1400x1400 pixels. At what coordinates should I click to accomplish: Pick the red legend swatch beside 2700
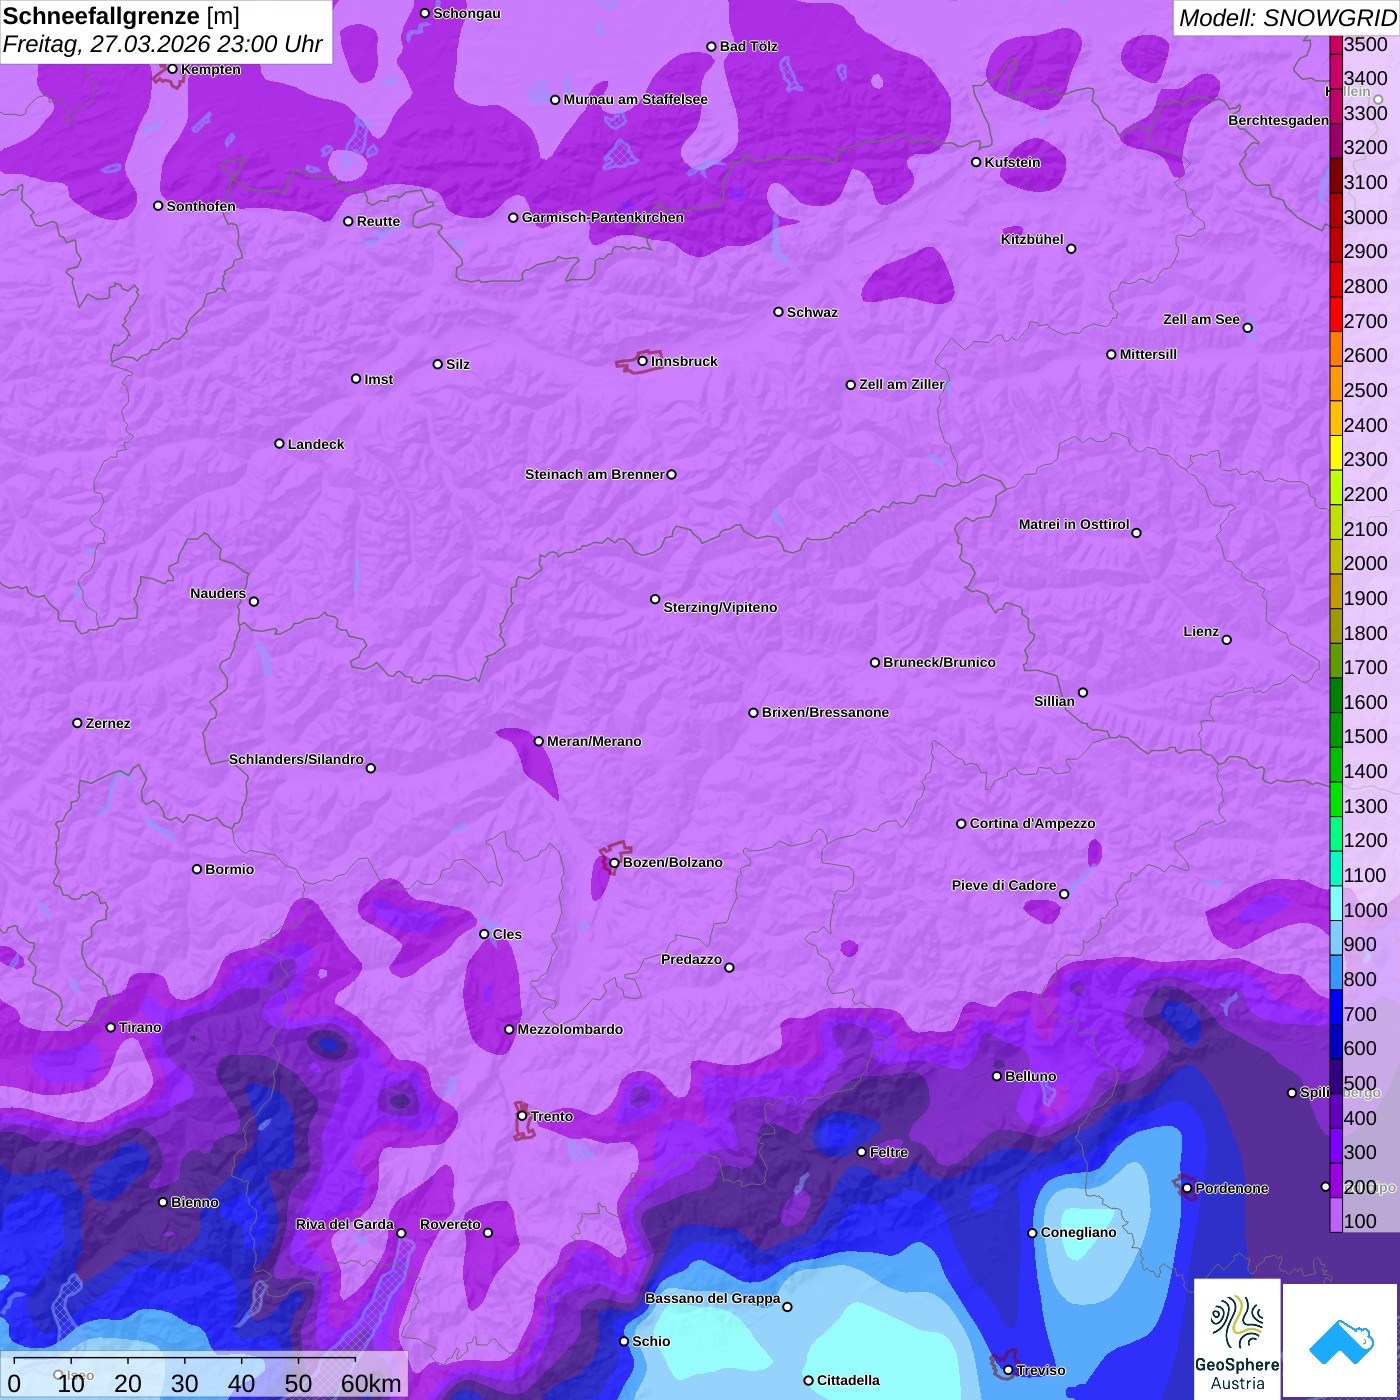1336,313
